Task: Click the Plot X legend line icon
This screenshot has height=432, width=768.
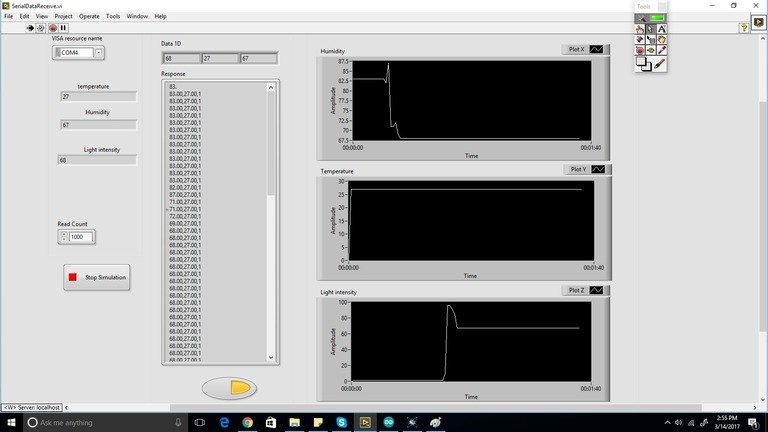Action: point(597,49)
